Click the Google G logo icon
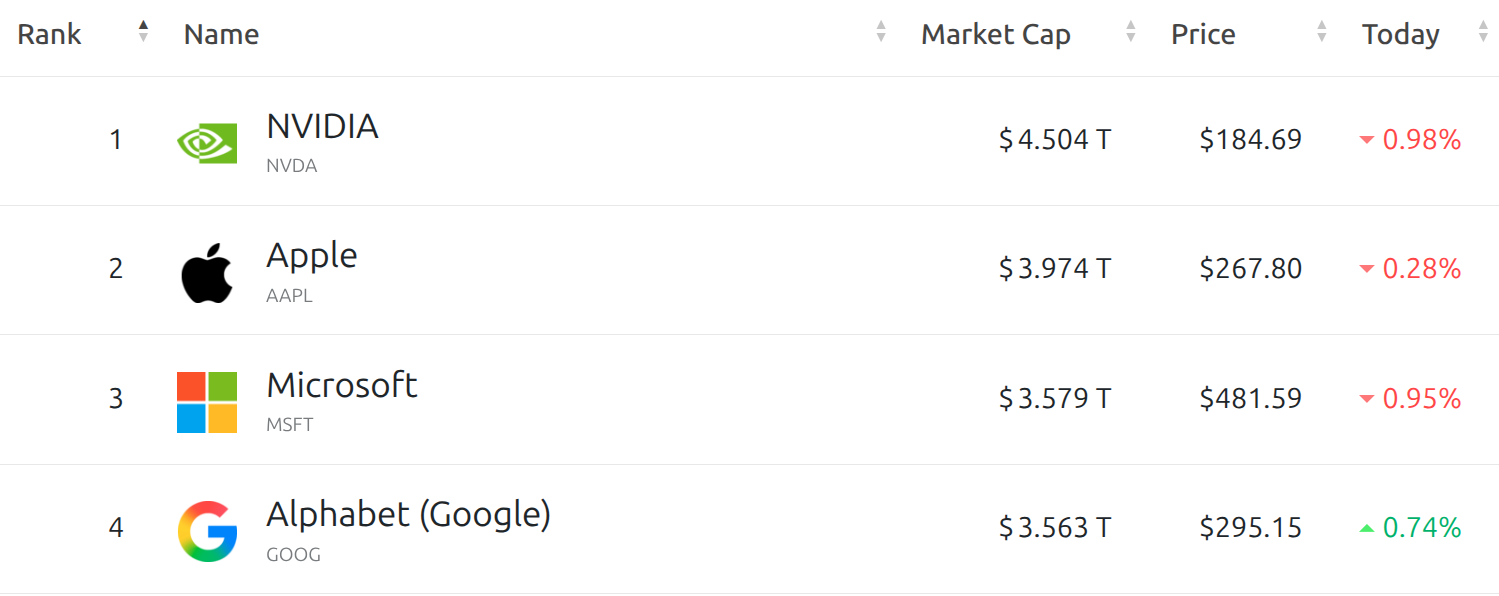This screenshot has height=596, width=1499. click(x=207, y=531)
